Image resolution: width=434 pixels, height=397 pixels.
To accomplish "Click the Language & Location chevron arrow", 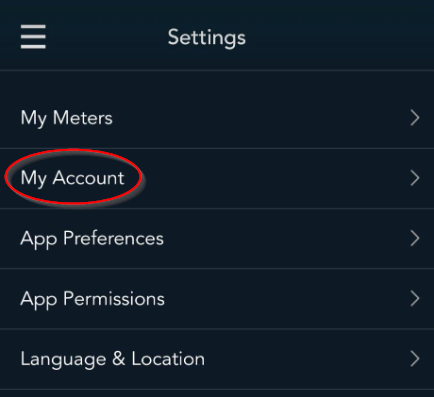I will [x=415, y=359].
